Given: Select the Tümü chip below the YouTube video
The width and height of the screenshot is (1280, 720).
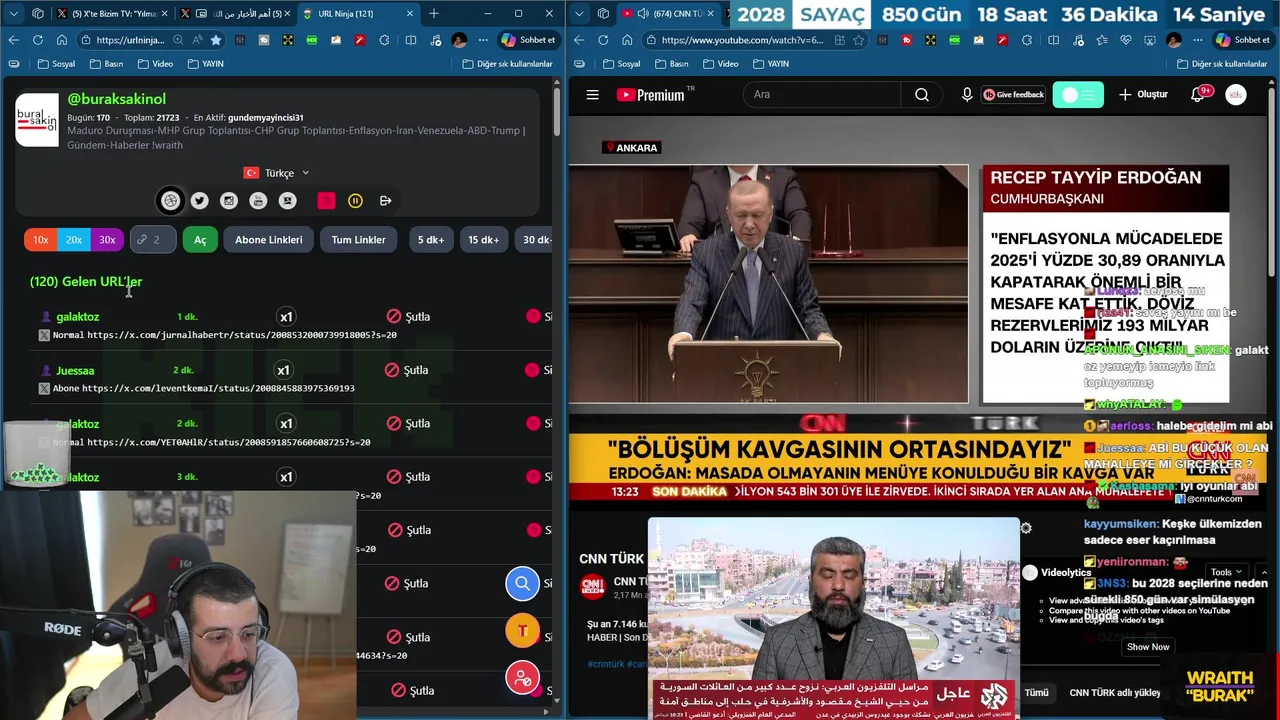Looking at the screenshot, I should pyautogui.click(x=1036, y=692).
